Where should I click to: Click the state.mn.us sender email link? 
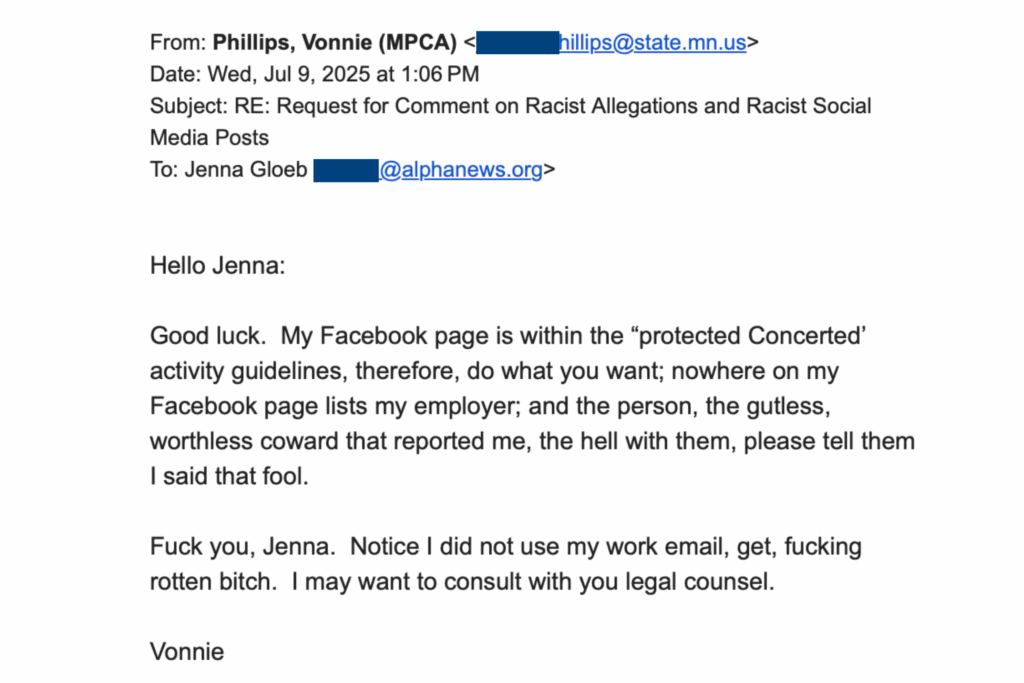(652, 42)
